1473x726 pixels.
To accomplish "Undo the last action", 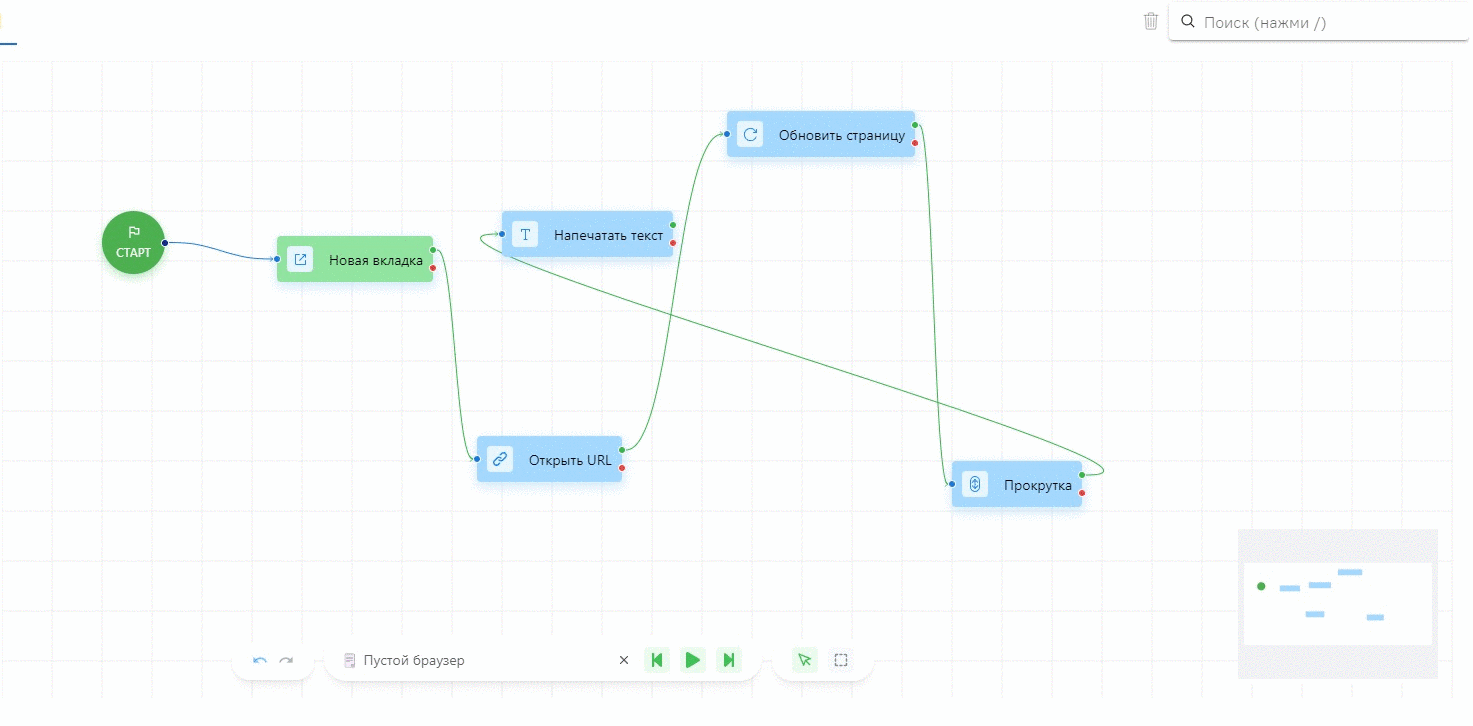I will click(260, 661).
